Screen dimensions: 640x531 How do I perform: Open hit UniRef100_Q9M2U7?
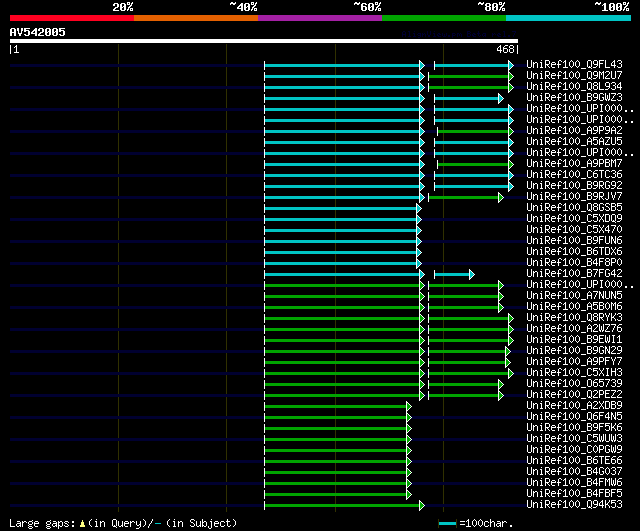[x=574, y=76]
